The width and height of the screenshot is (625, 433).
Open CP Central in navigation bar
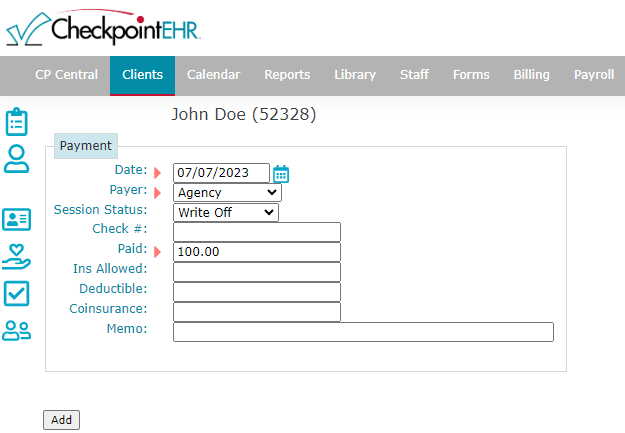66,75
